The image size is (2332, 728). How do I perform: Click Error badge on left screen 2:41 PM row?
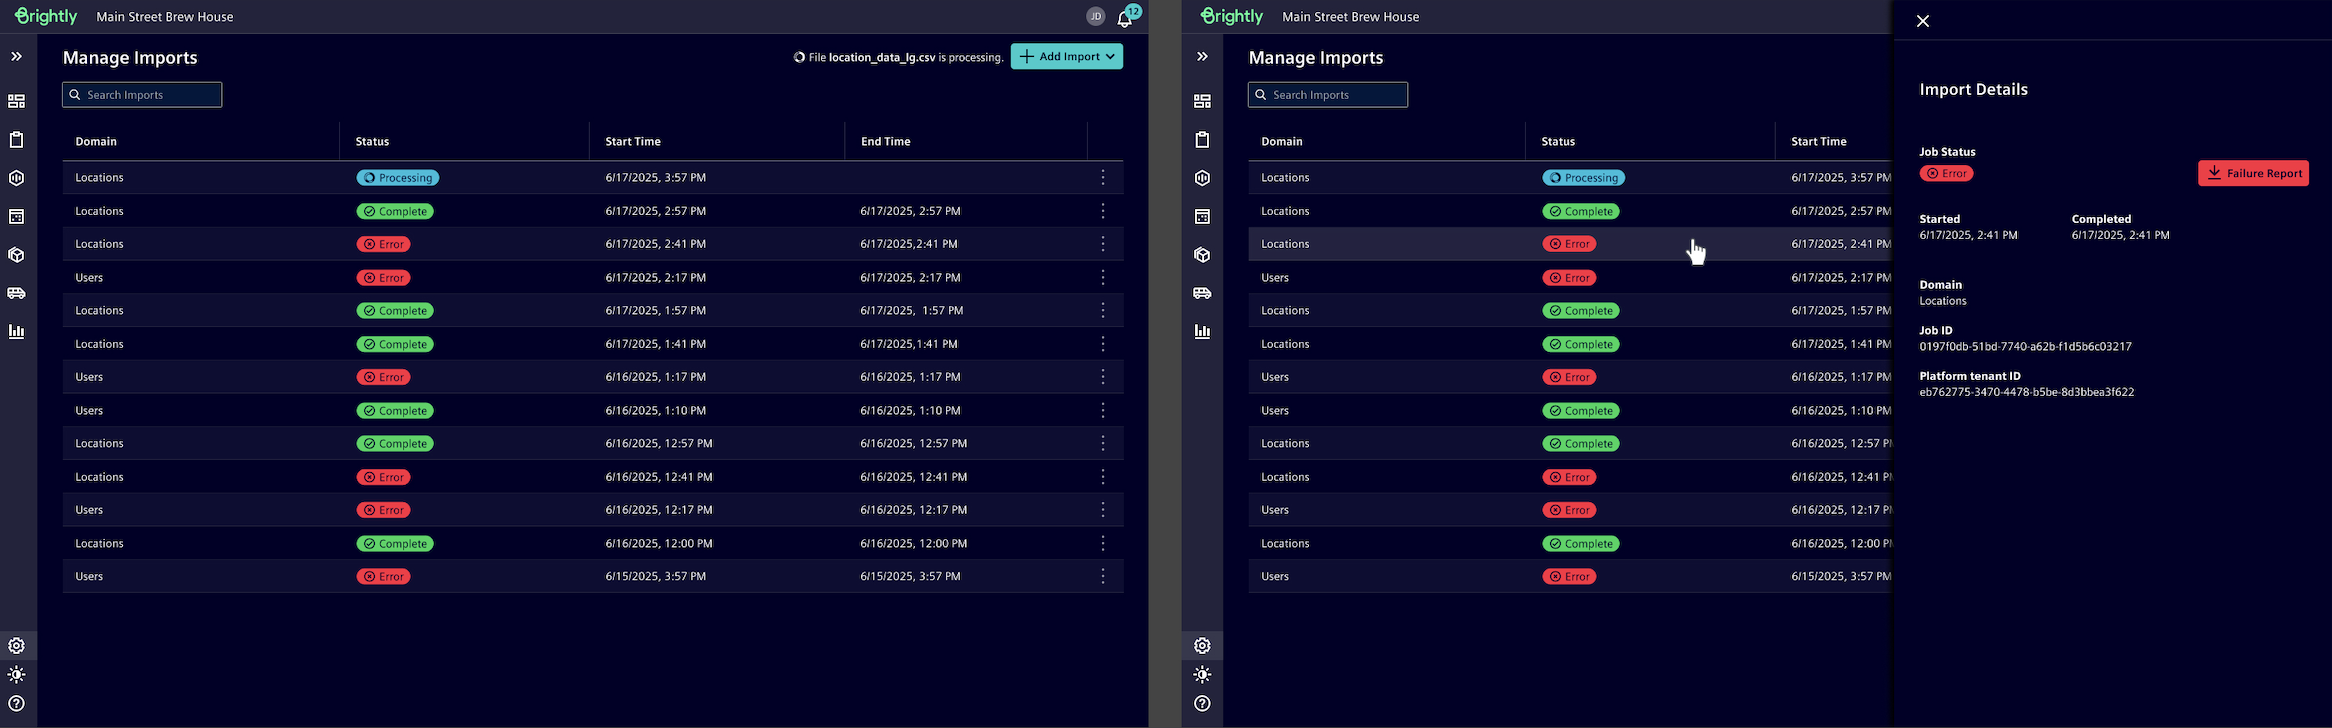(x=384, y=244)
